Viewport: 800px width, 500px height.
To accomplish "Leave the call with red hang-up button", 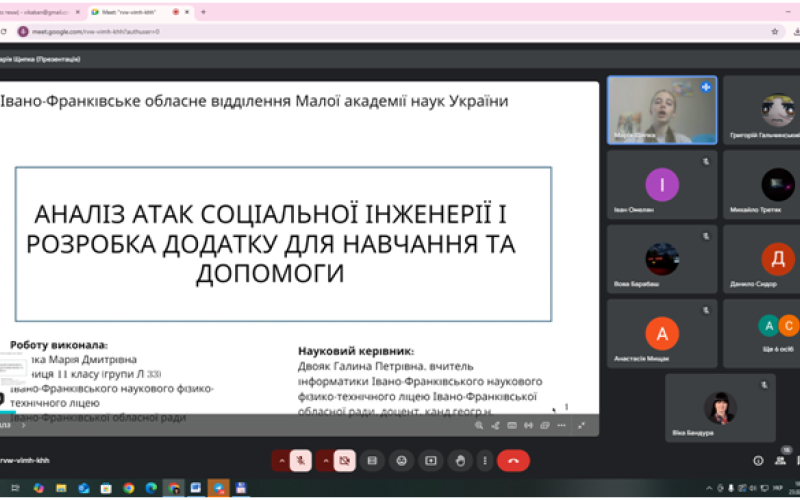I will 513,461.
